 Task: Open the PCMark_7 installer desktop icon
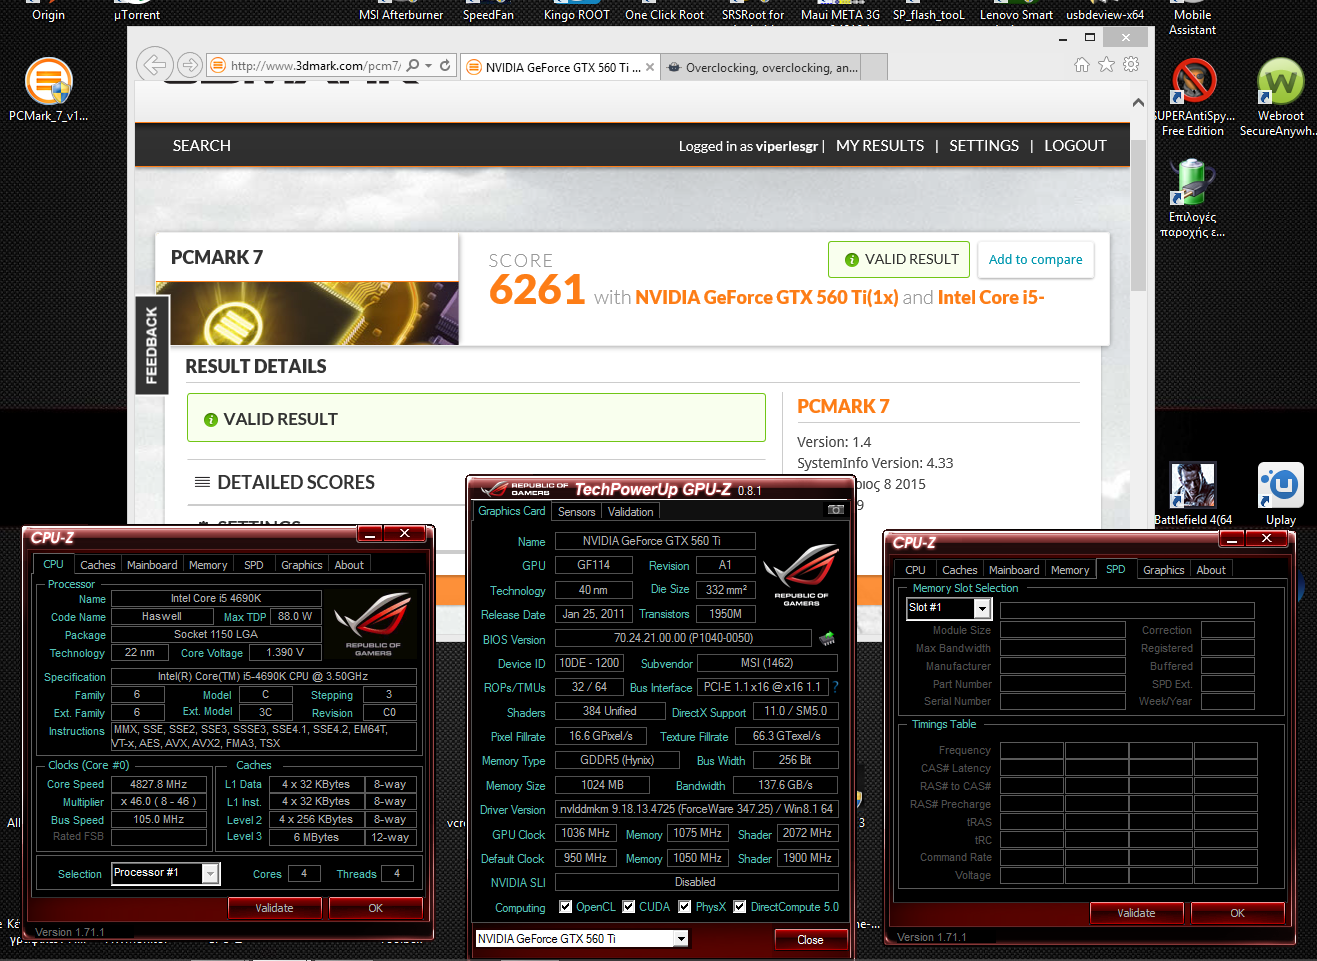tap(48, 90)
